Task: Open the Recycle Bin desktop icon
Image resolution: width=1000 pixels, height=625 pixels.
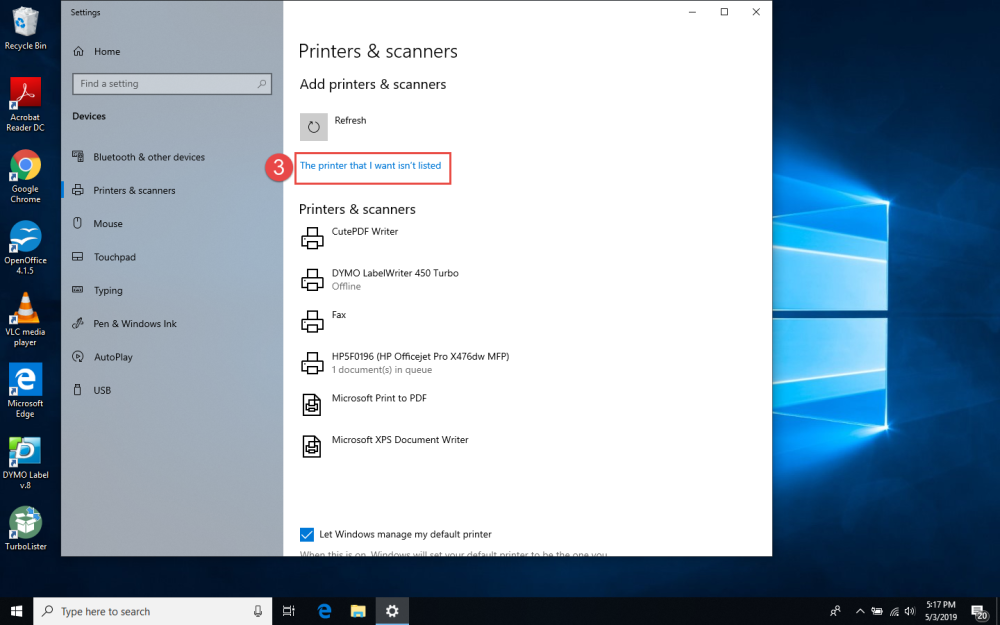Action: point(26,28)
